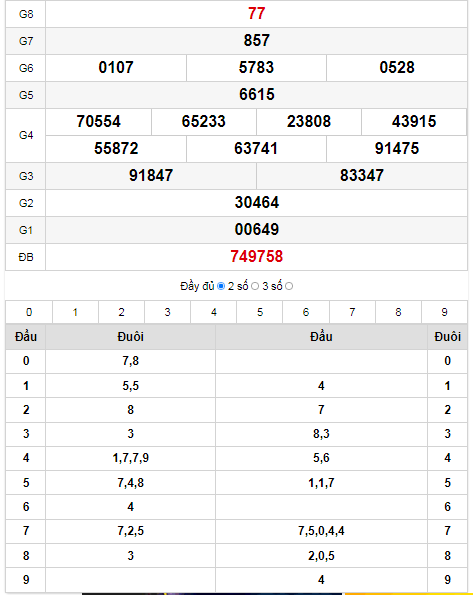
Task: Click the G5 result 6615
Action: click(257, 94)
